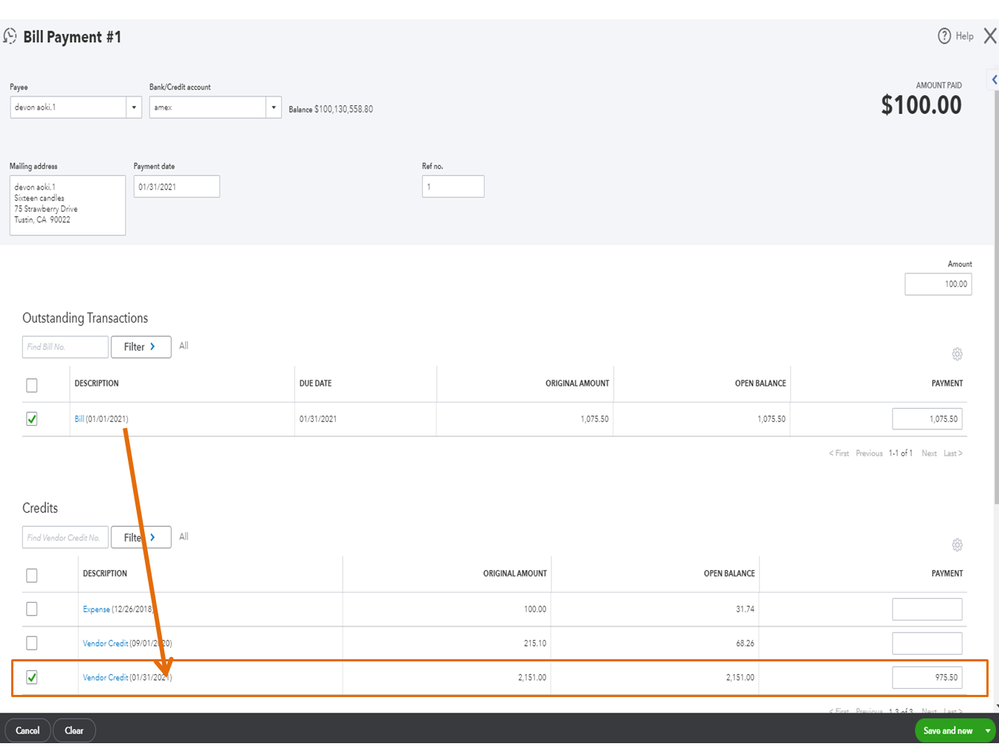Viewport: 999px width, 749px height.
Task: Click payment field for Vendor Credit 215.10
Action: pos(927,643)
